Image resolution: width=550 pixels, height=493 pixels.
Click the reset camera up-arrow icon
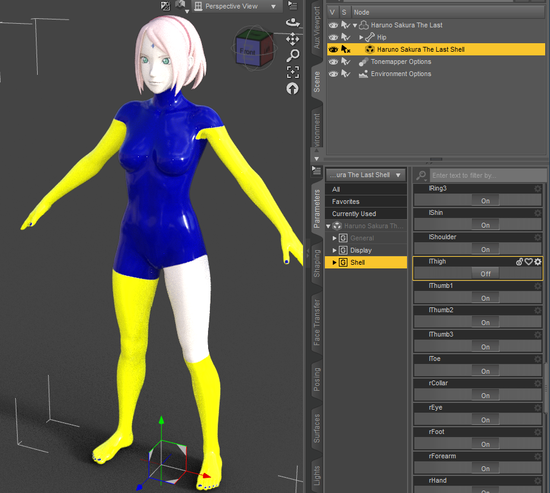click(292, 88)
